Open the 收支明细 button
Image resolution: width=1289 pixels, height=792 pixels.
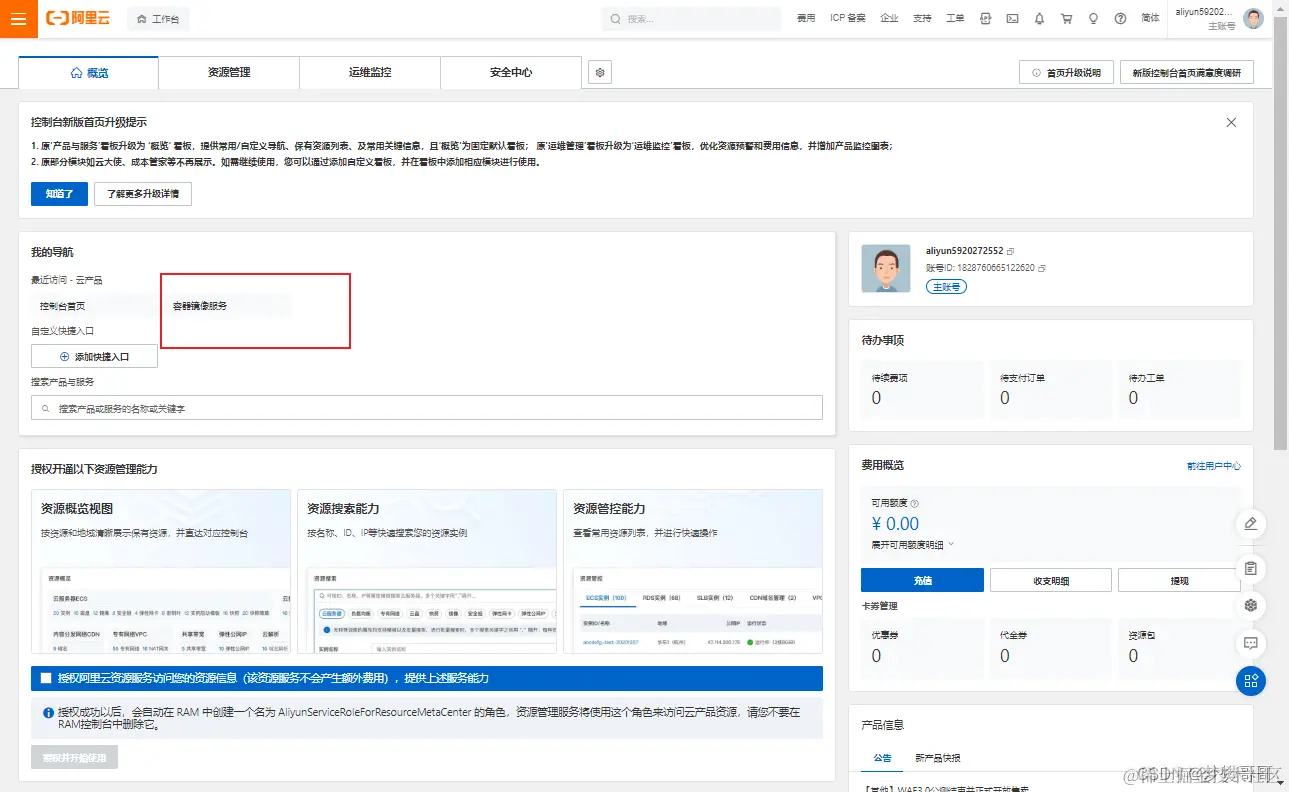point(1051,580)
